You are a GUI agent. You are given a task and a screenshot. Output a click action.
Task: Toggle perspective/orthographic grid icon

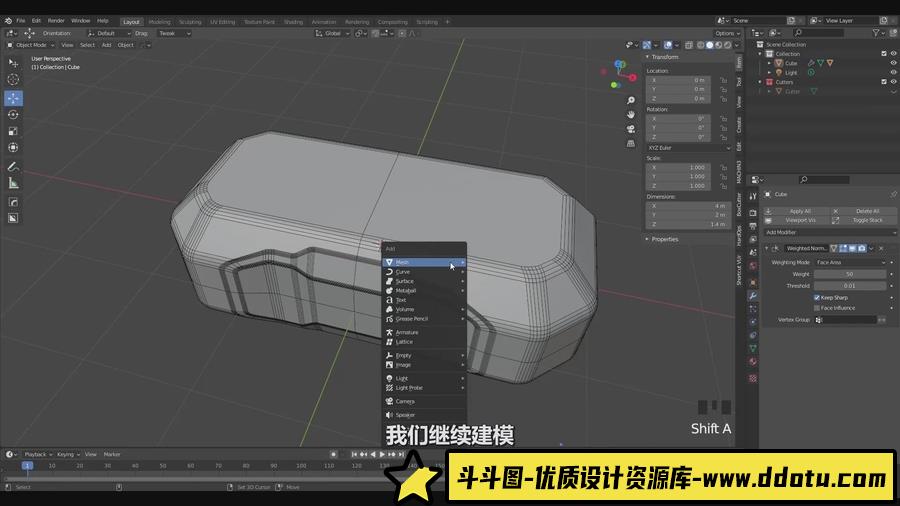point(631,143)
